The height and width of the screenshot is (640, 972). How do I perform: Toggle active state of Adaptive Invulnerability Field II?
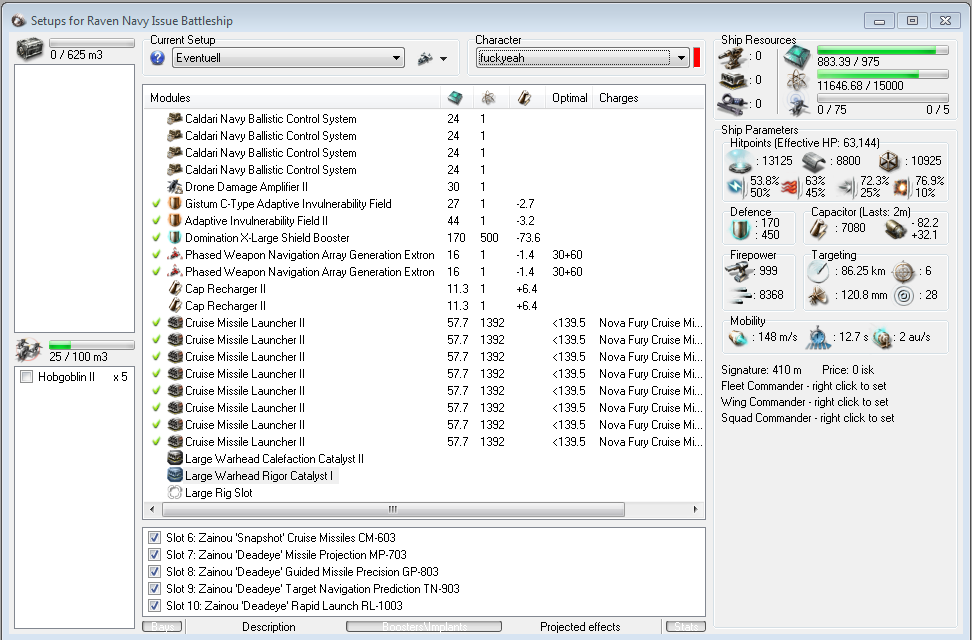click(156, 220)
